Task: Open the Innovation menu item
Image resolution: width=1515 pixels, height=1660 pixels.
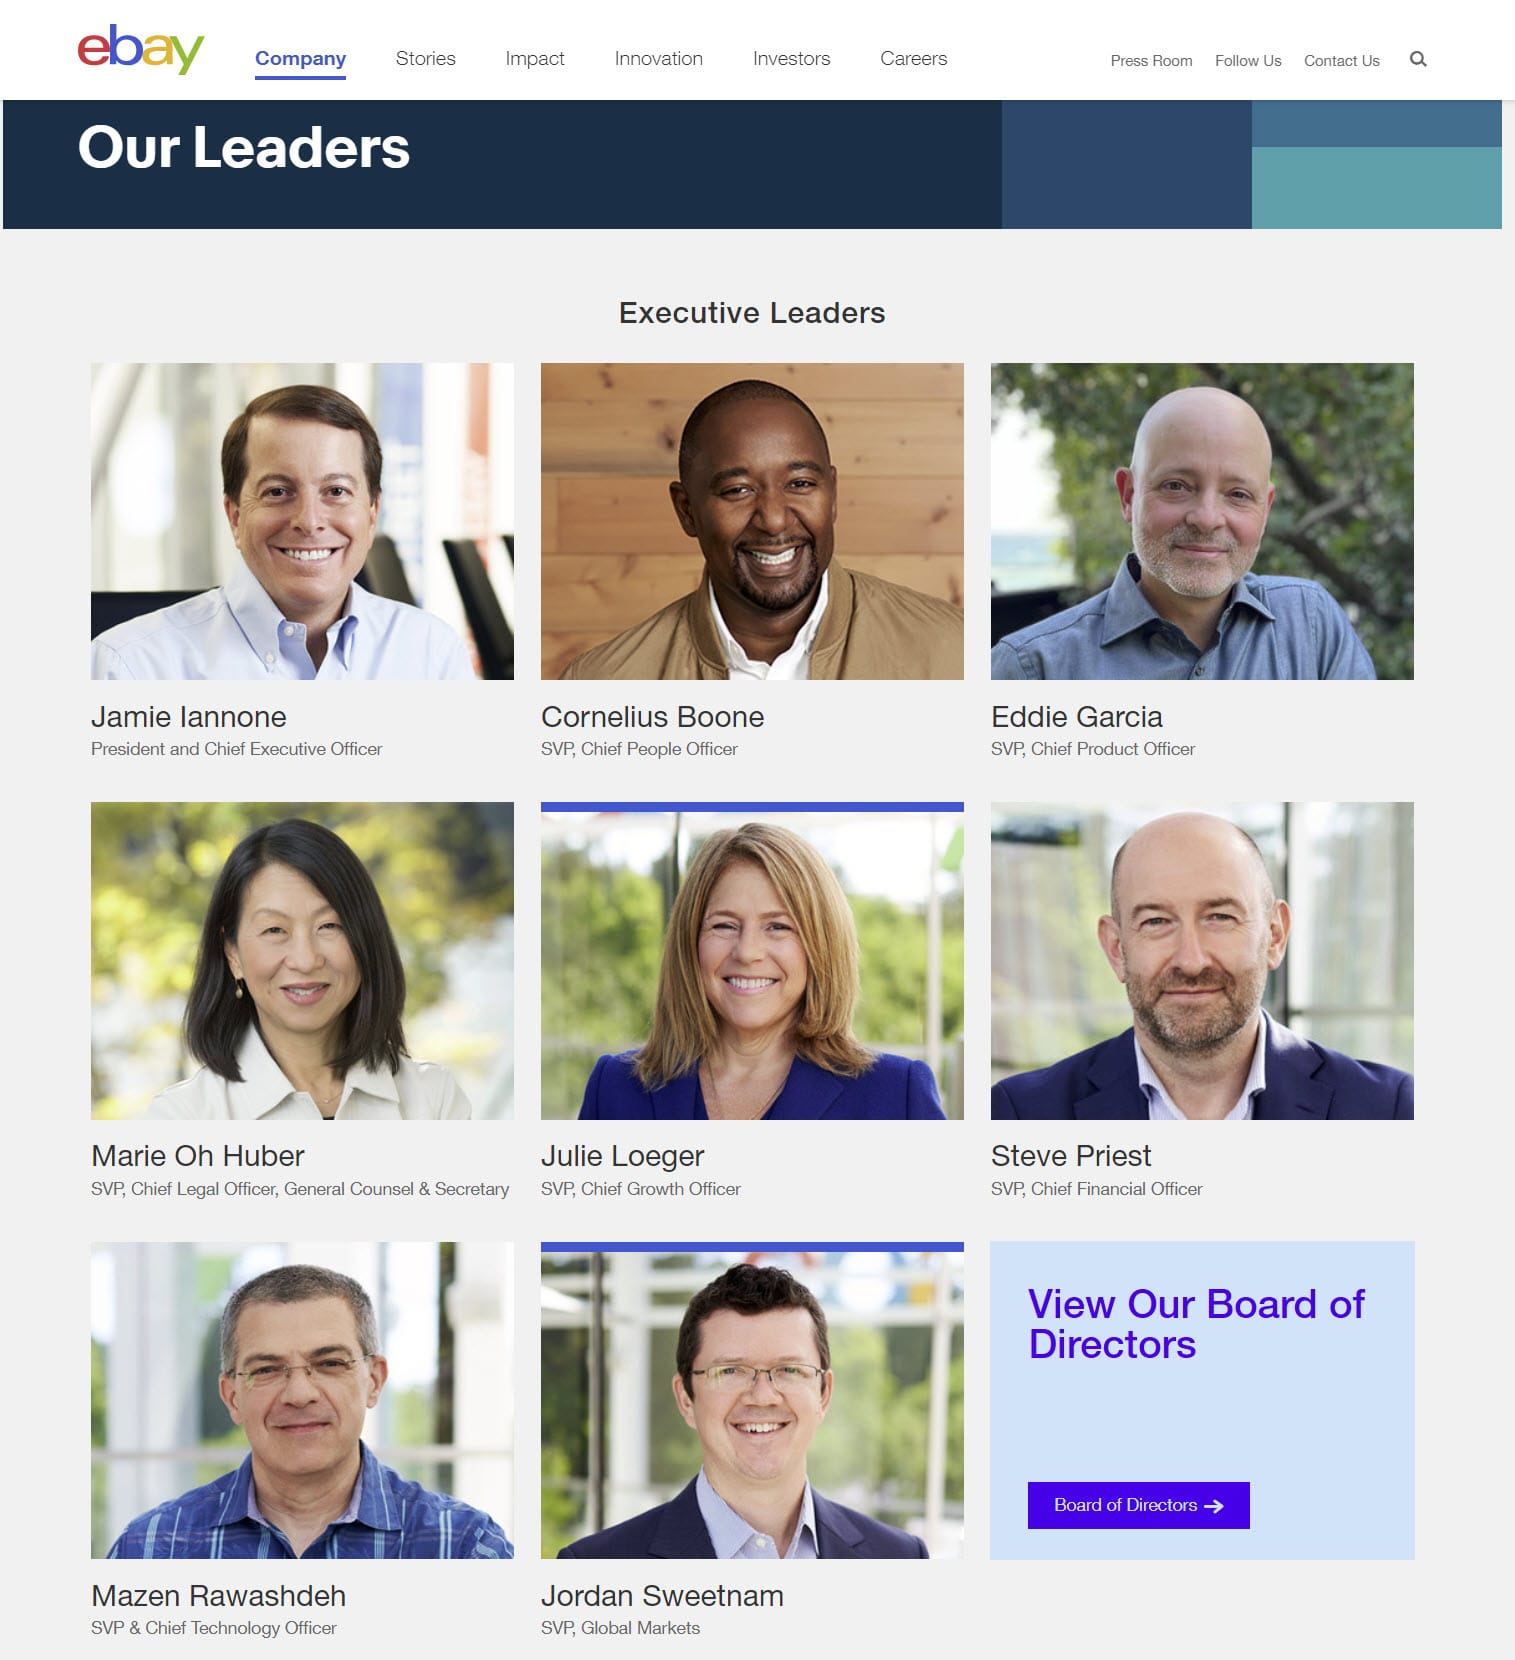Action: 658,58
